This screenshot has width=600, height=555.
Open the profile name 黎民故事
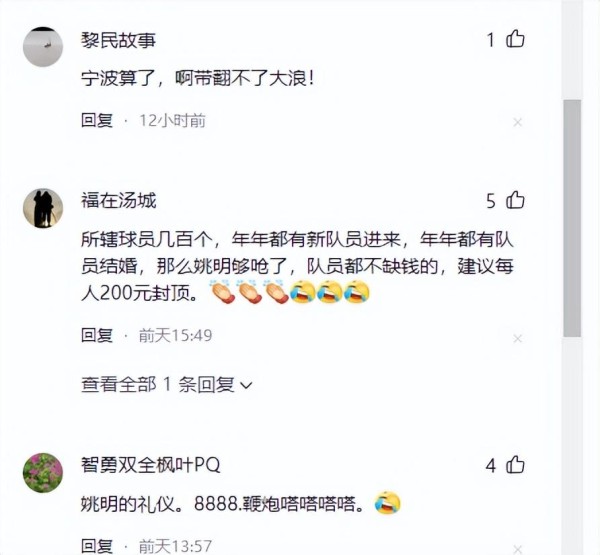point(118,40)
